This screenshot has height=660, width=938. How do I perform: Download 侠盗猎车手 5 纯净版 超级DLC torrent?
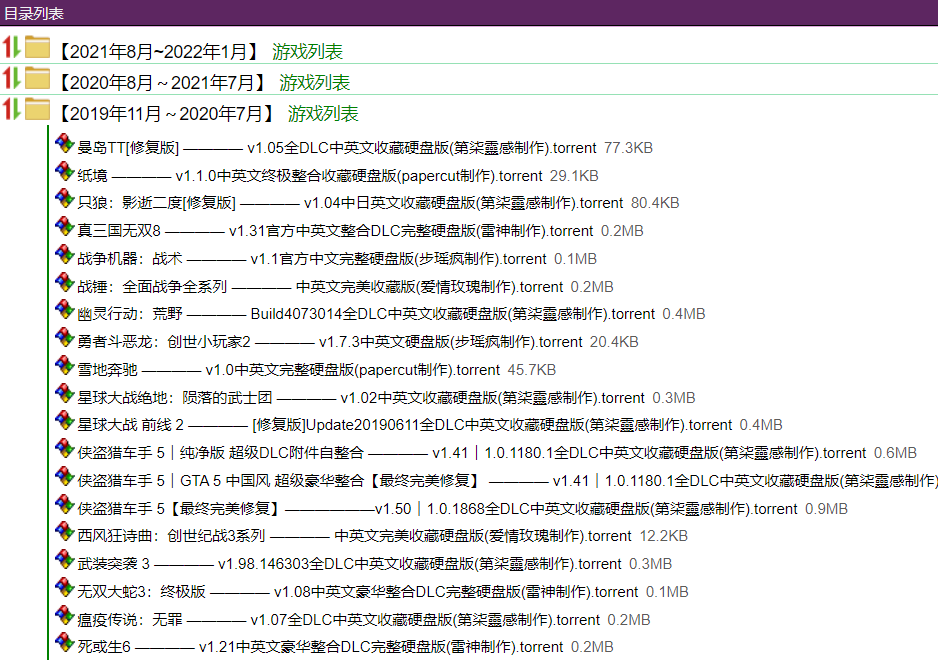click(x=472, y=453)
